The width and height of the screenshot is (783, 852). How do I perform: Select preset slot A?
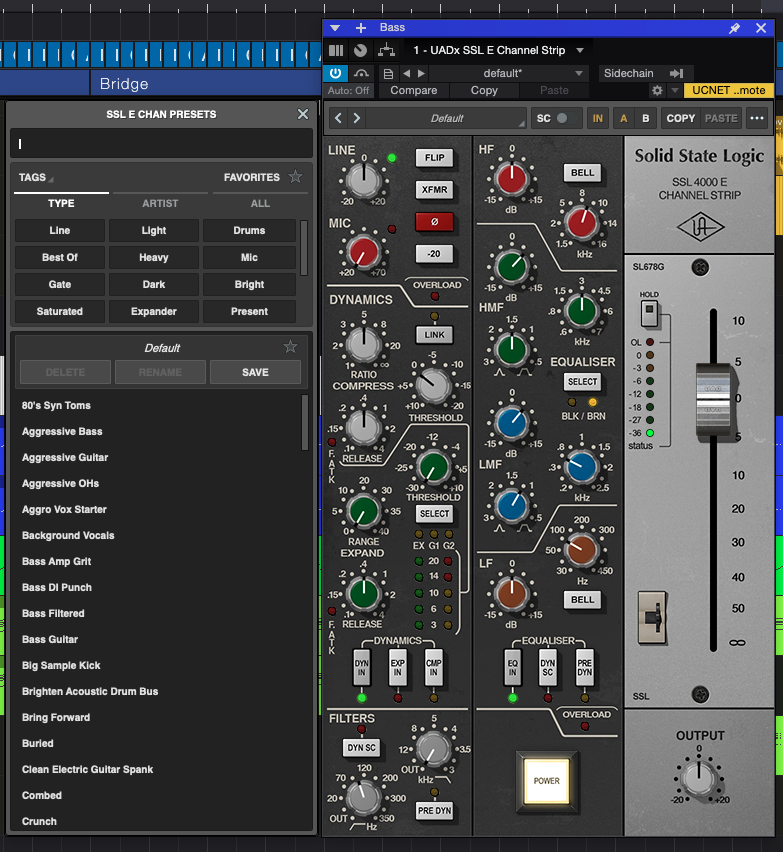623,118
